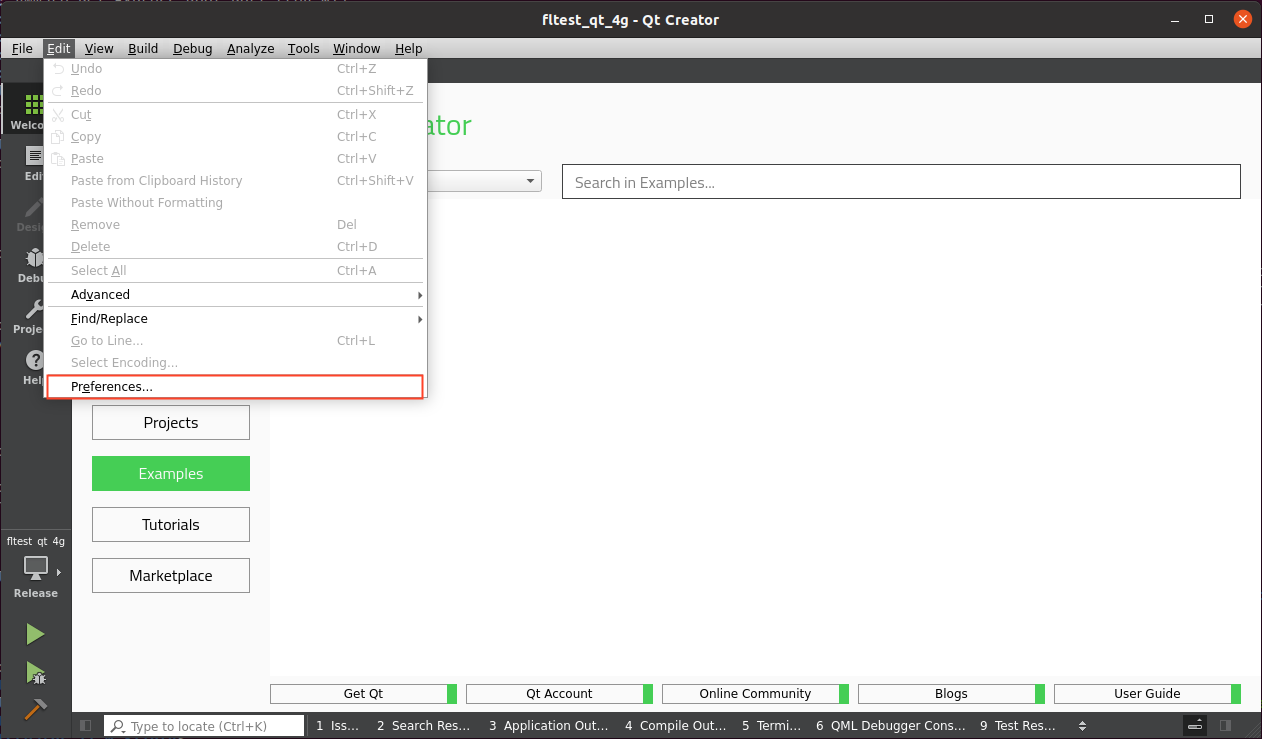Start debugging with the bug play icon

click(x=36, y=672)
